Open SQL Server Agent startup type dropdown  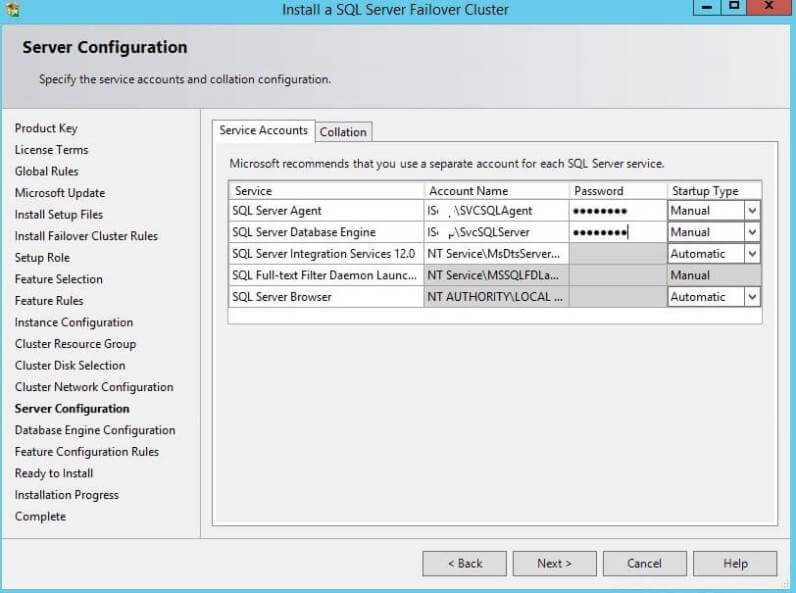(752, 211)
